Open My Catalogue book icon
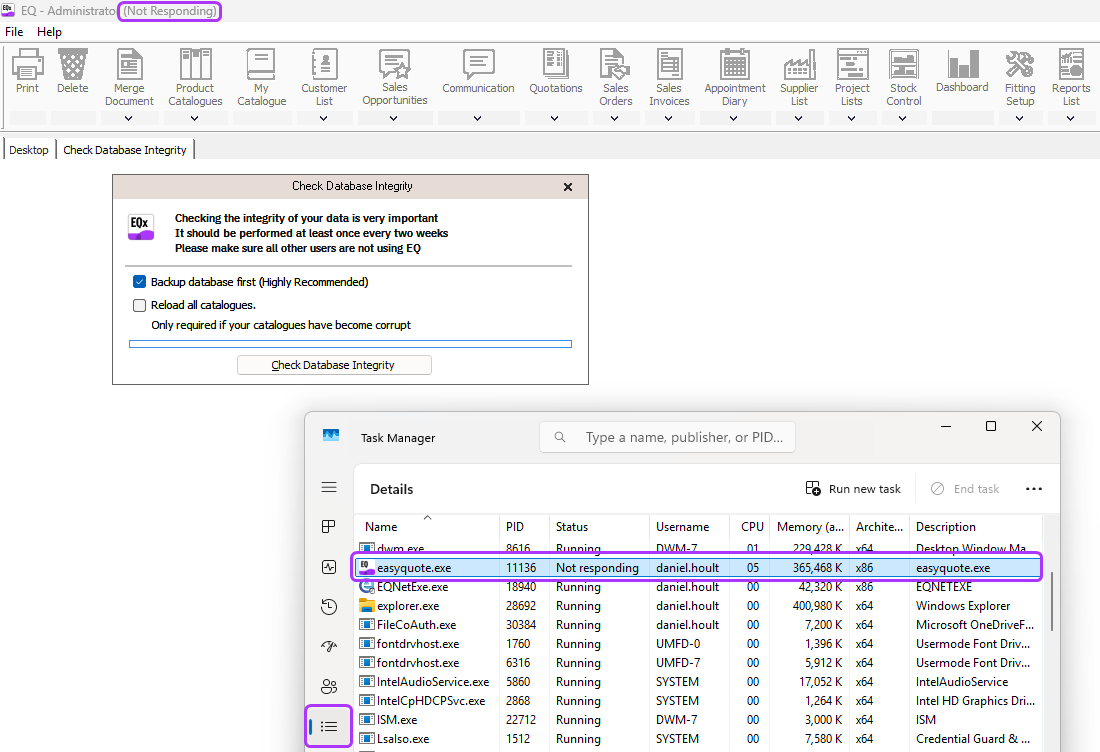 pos(261,64)
